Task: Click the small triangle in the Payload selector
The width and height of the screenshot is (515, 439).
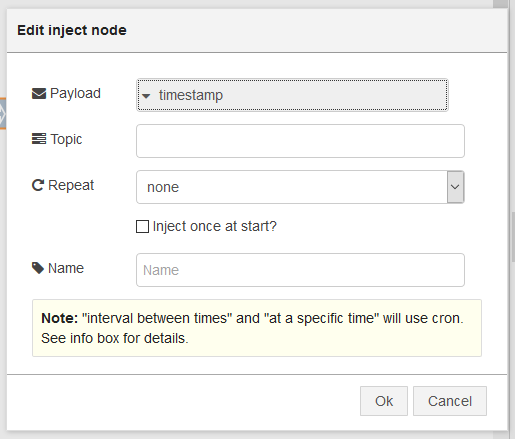Action: point(146,96)
